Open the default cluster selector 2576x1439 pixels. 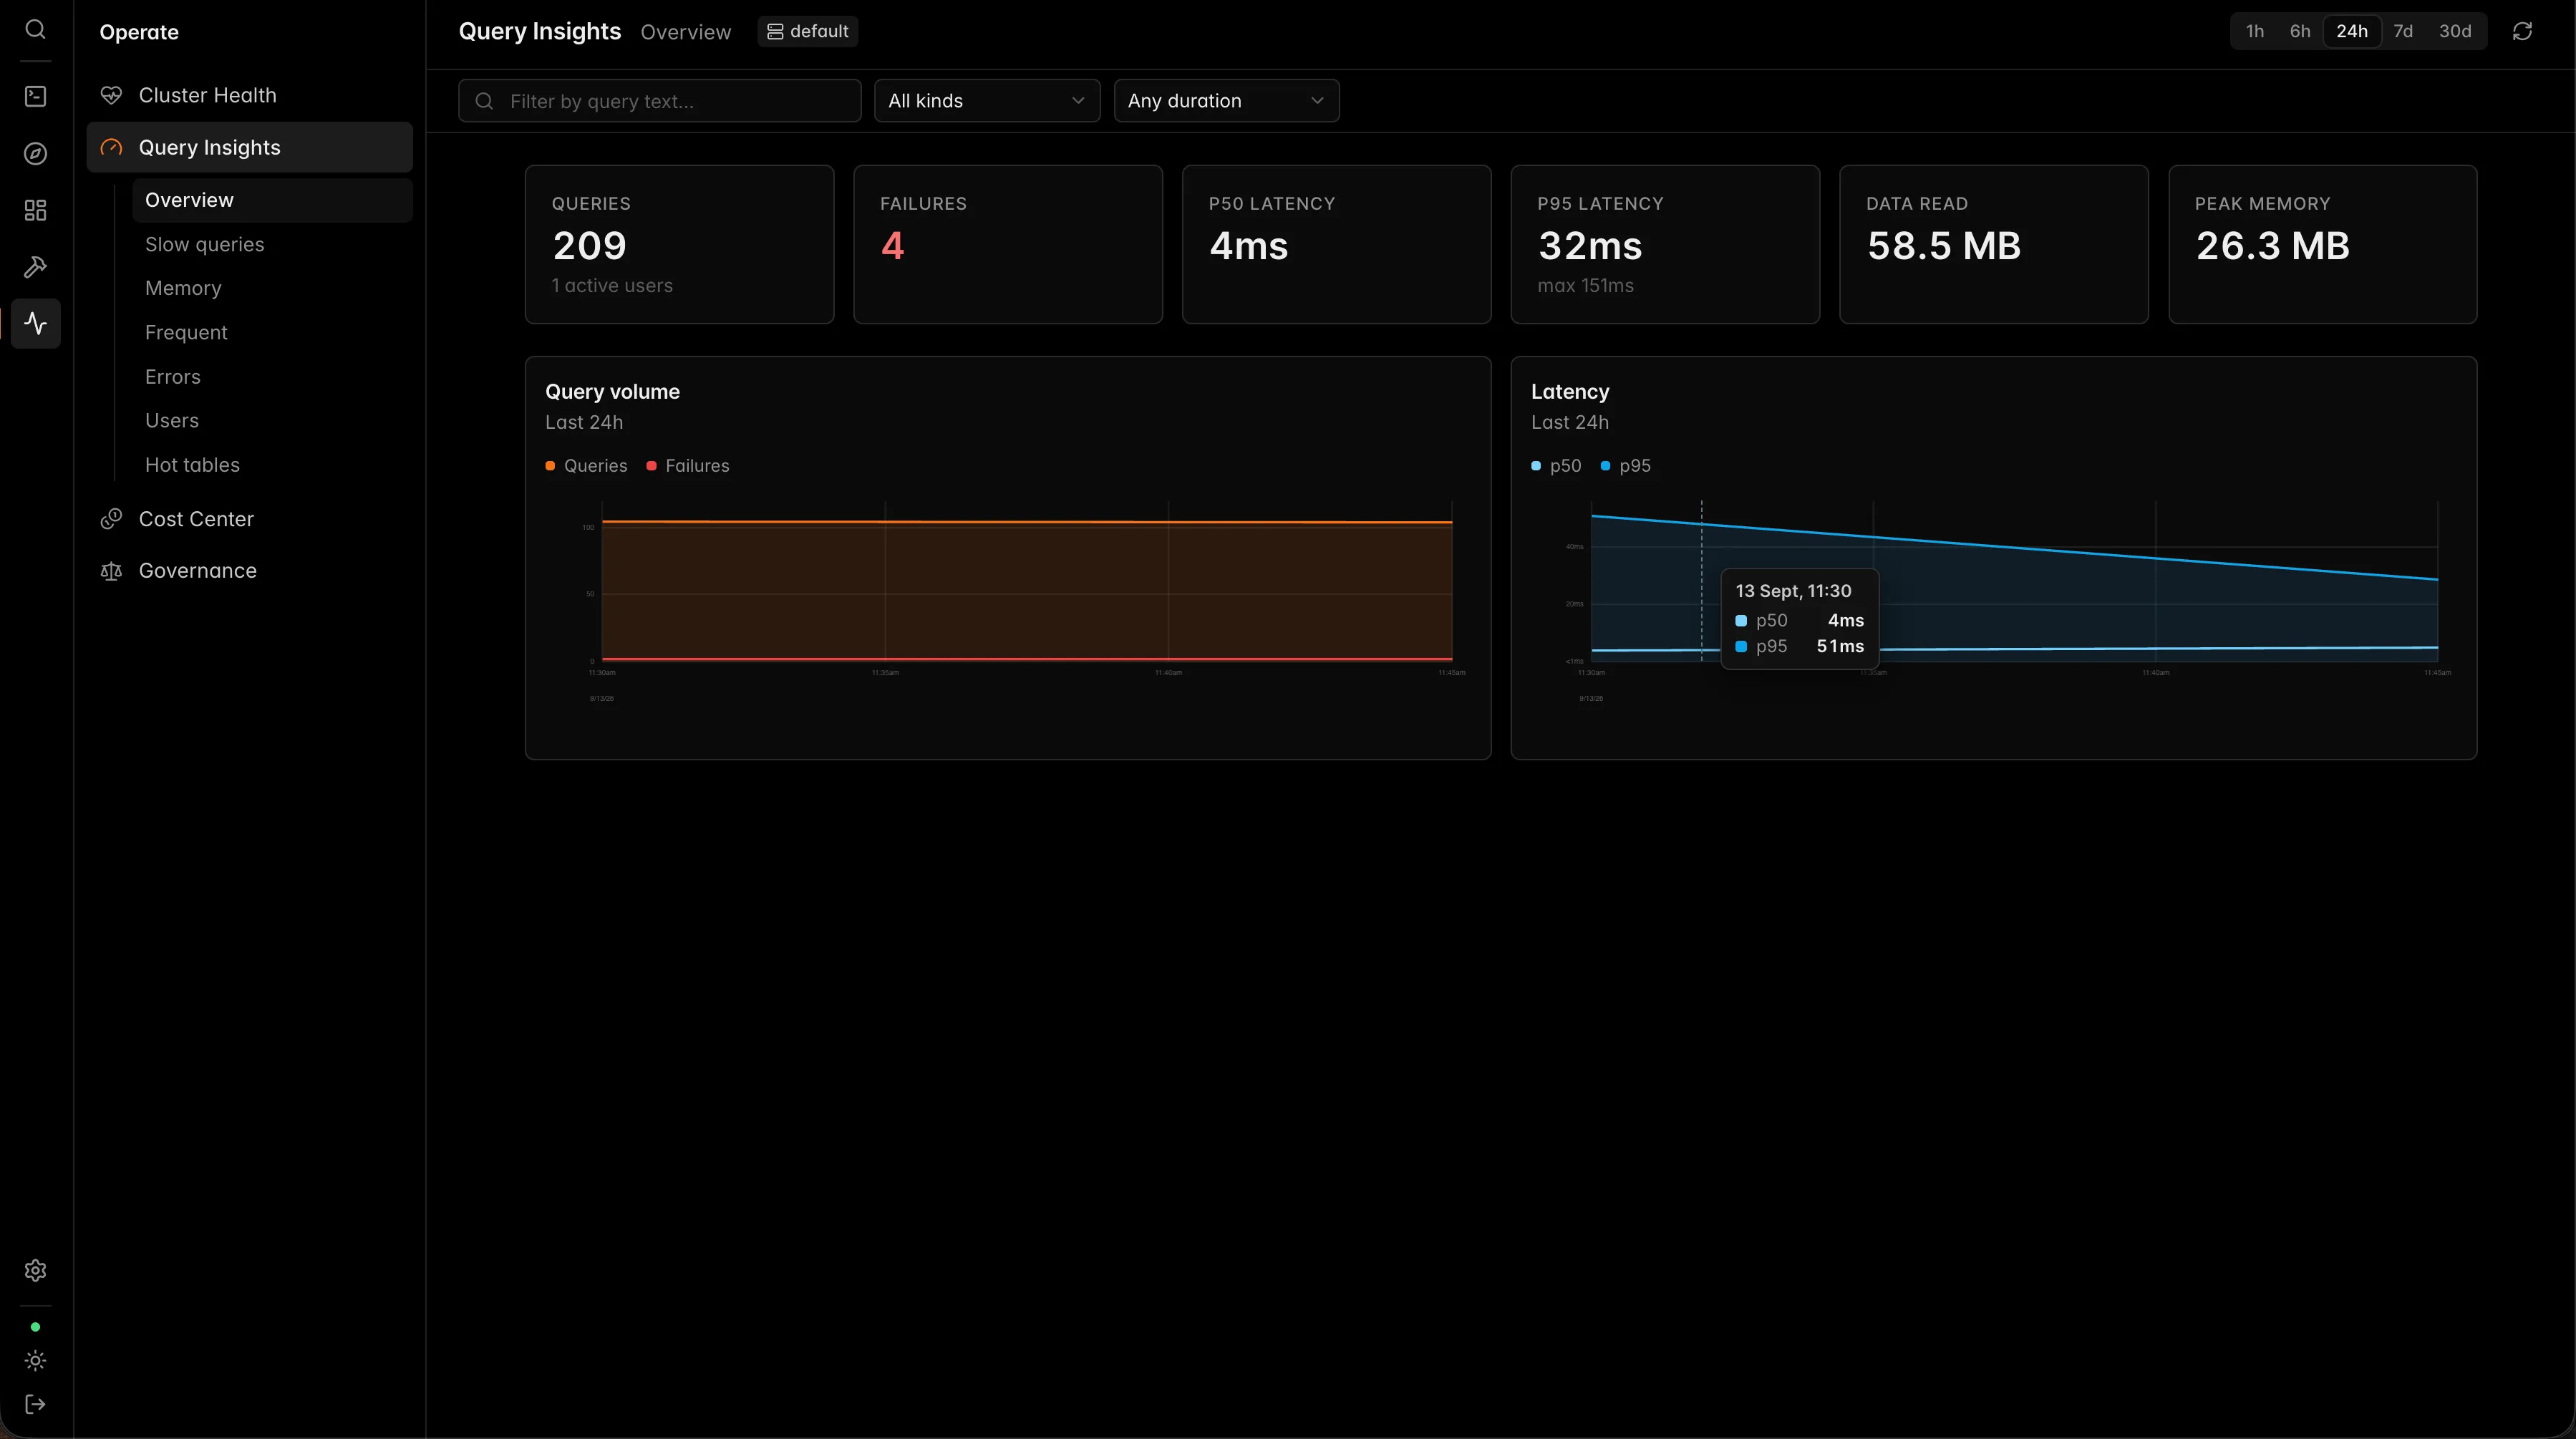pos(807,31)
